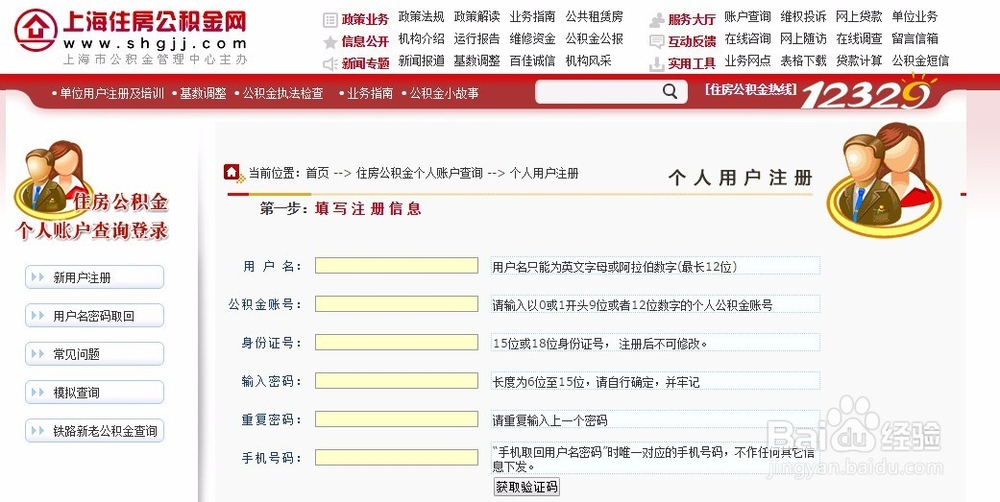Open the 信息公开 menu
Image resolution: width=1000 pixels, height=502 pixels.
(x=365, y=42)
